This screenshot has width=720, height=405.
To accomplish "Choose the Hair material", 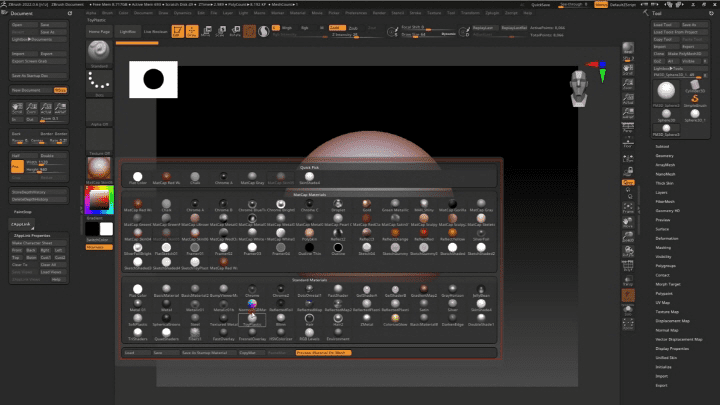I will point(309,319).
